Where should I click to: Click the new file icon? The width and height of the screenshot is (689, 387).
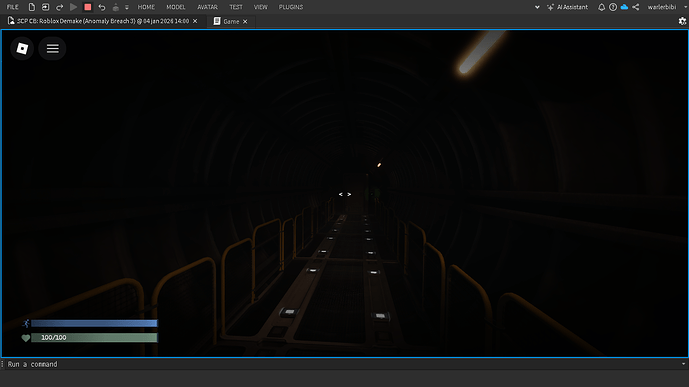32,7
